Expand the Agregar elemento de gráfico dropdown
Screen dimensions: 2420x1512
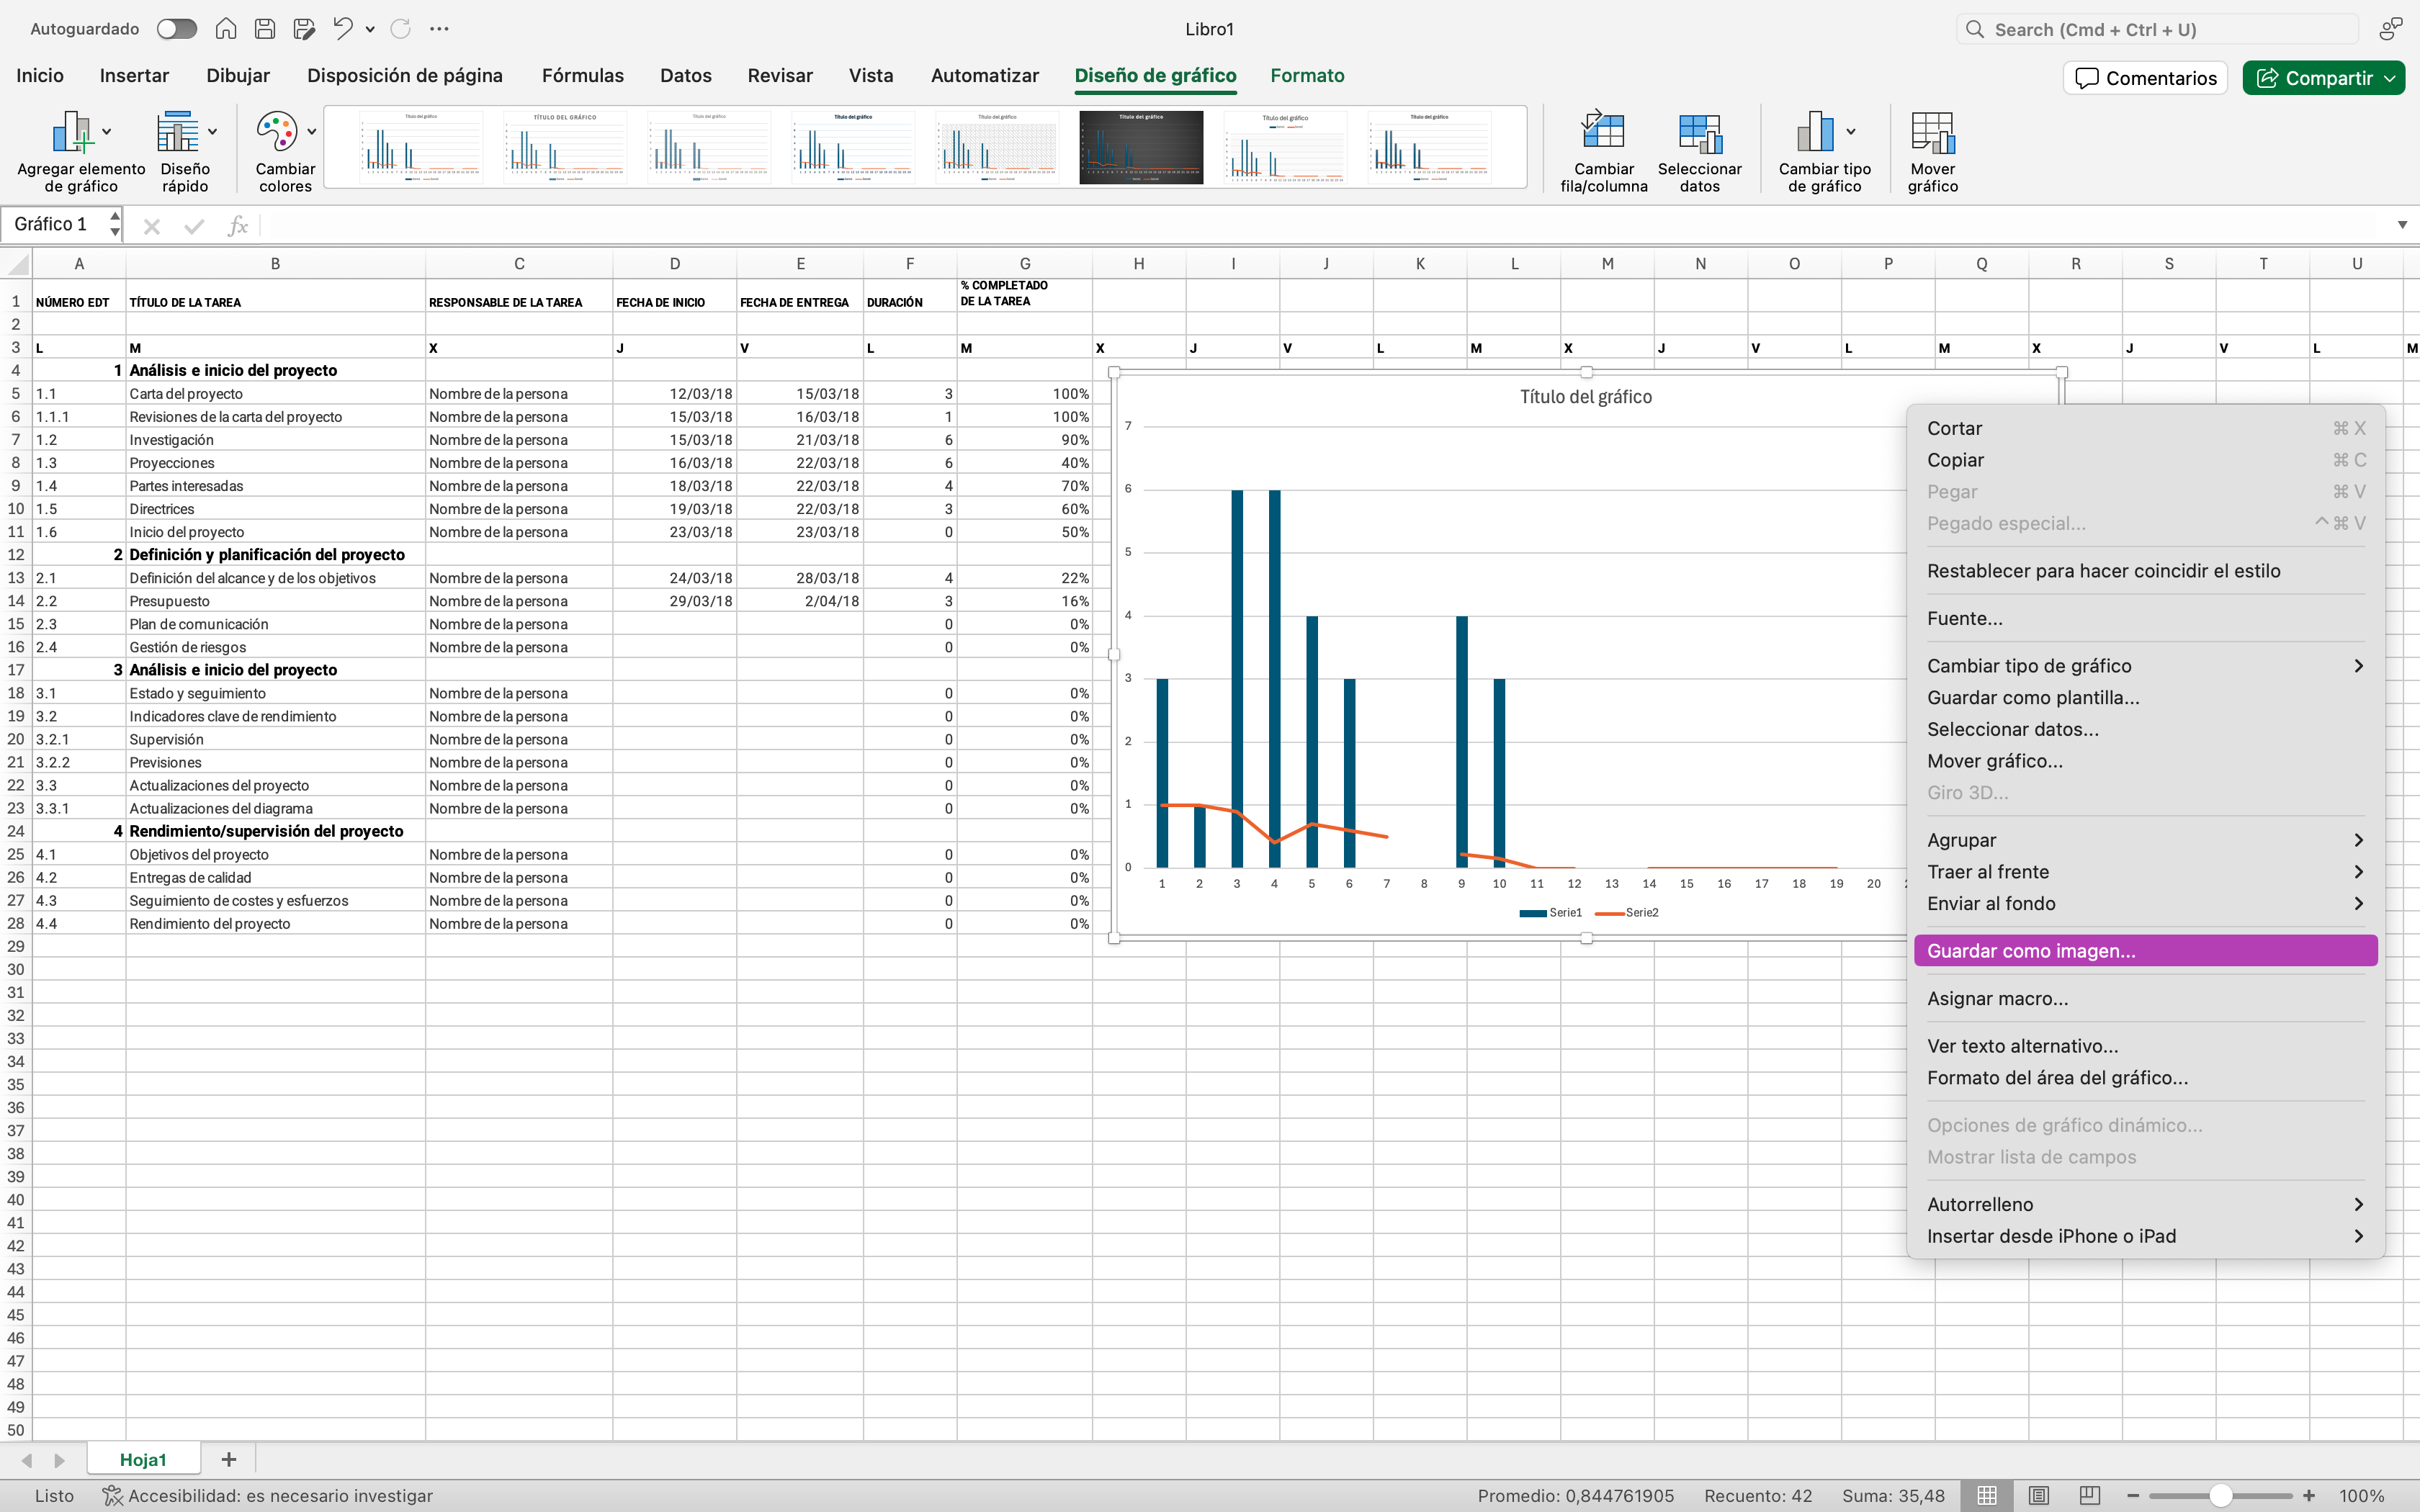(x=107, y=132)
